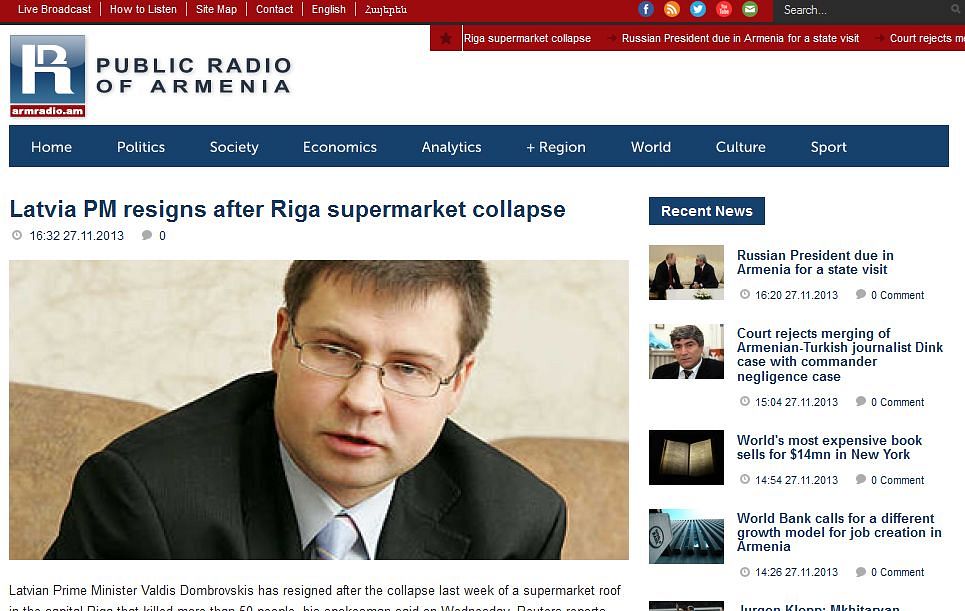Image resolution: width=965 pixels, height=611 pixels.
Task: Open the Live Broadcast link
Action: (x=54, y=9)
